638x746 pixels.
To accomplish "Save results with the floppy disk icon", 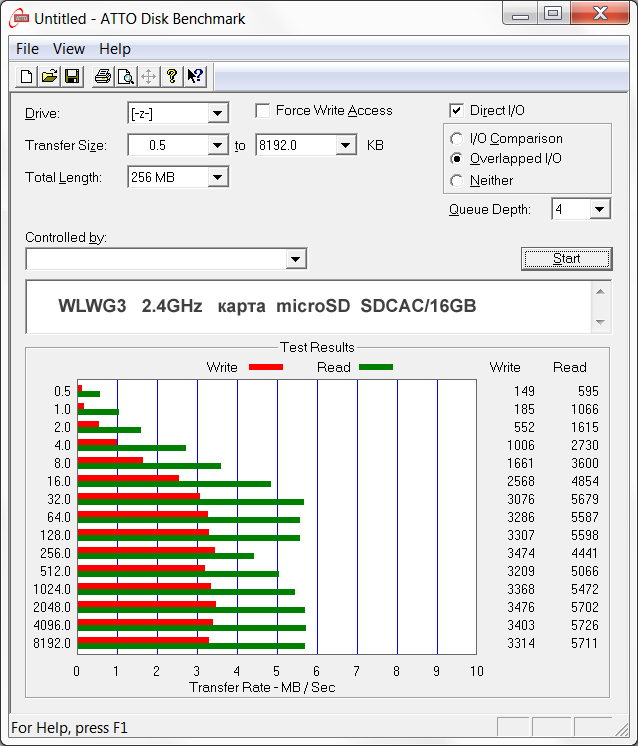I will coord(72,76).
